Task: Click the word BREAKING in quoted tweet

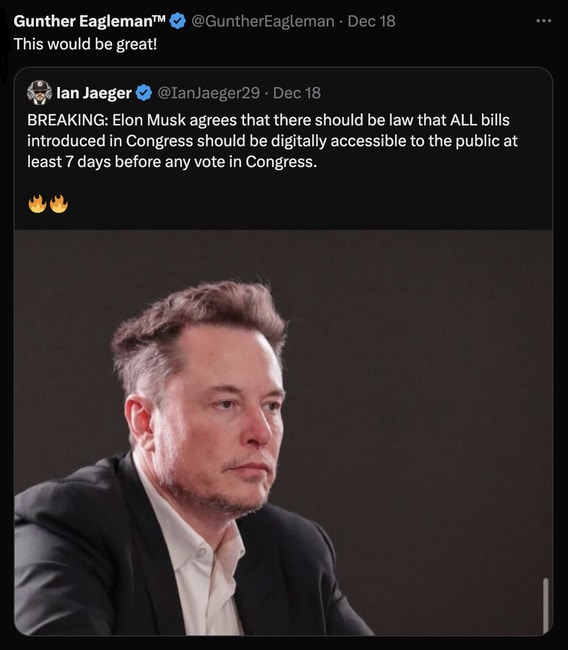Action: click(68, 120)
